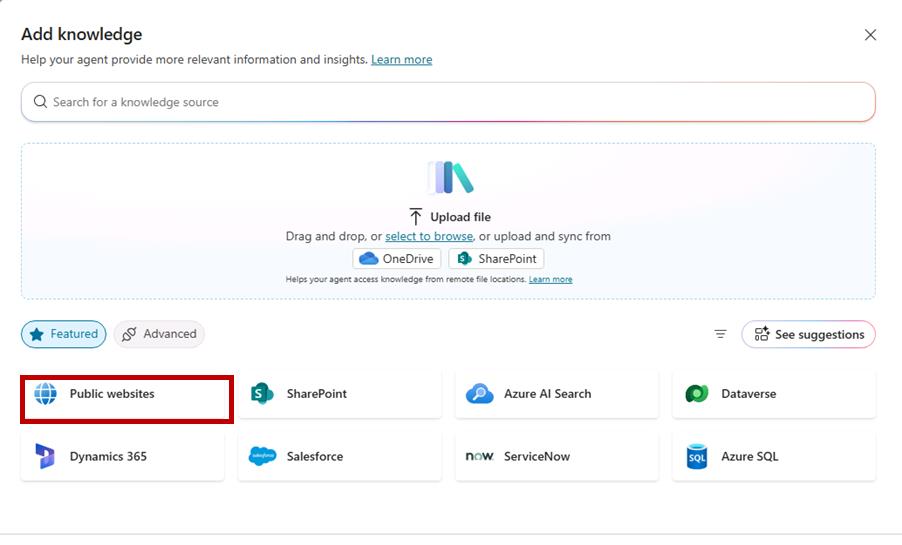Click the upload file arrow icon
The height and width of the screenshot is (545, 902).
[416, 217]
